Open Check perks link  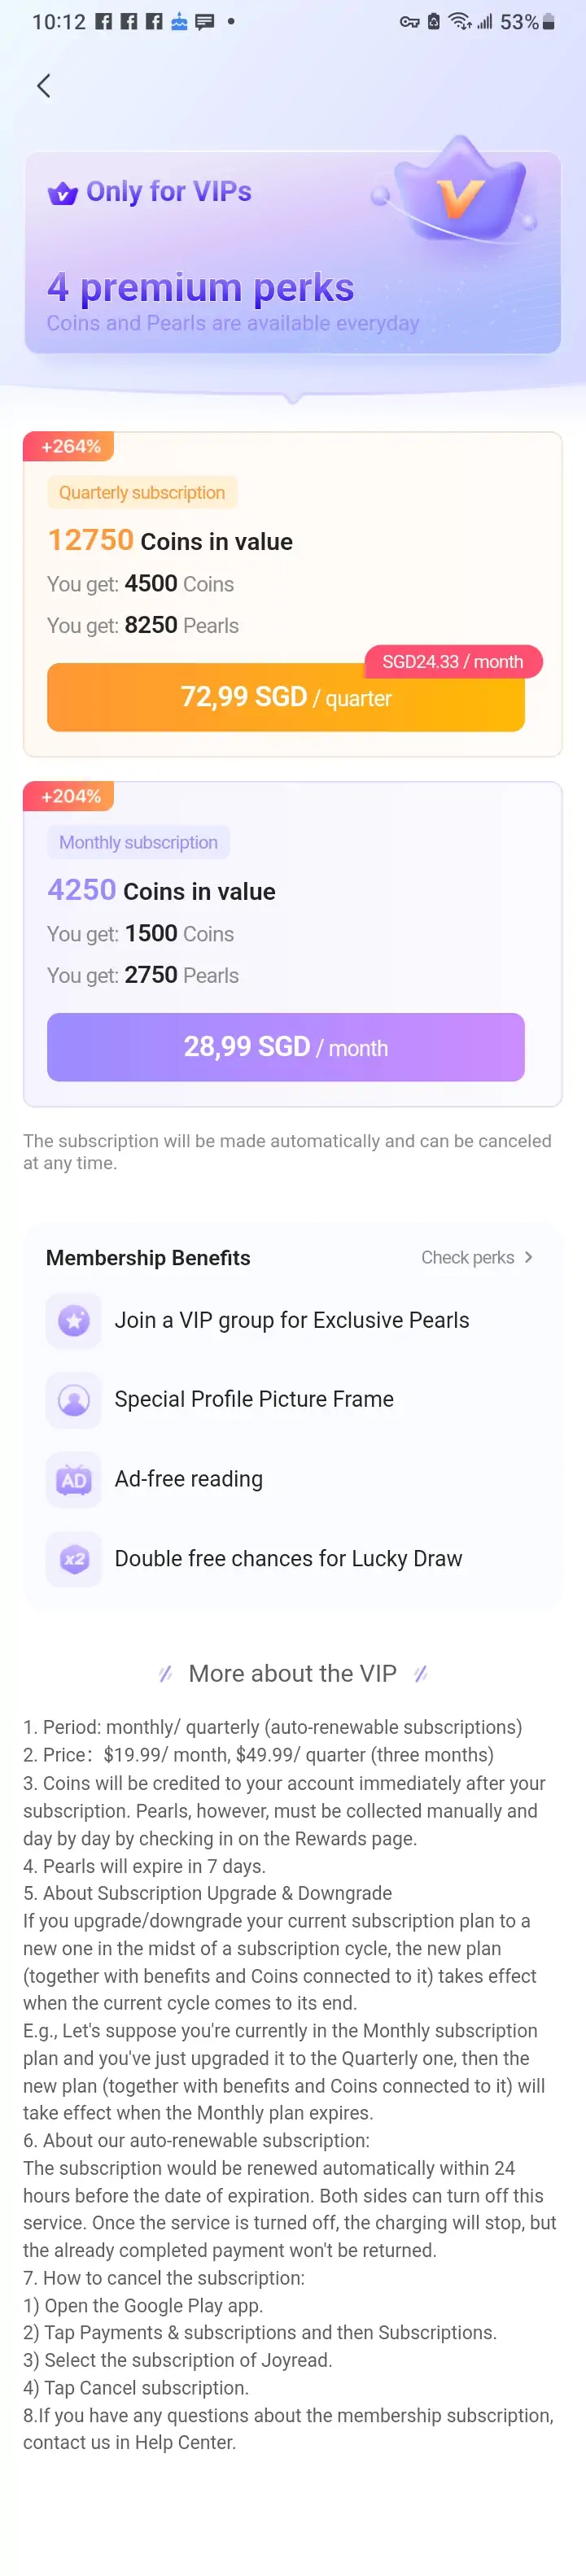[467, 1257]
